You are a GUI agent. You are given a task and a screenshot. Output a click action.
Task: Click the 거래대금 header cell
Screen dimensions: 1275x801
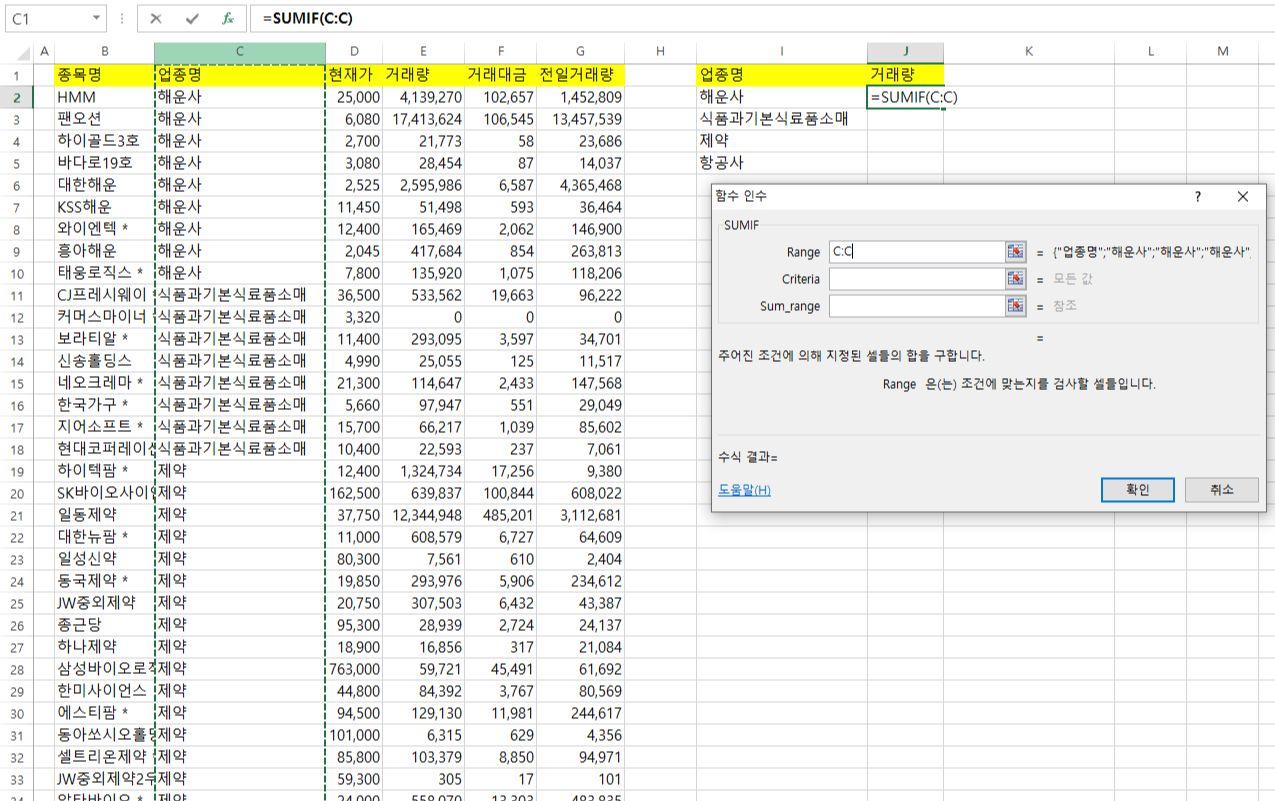click(501, 75)
